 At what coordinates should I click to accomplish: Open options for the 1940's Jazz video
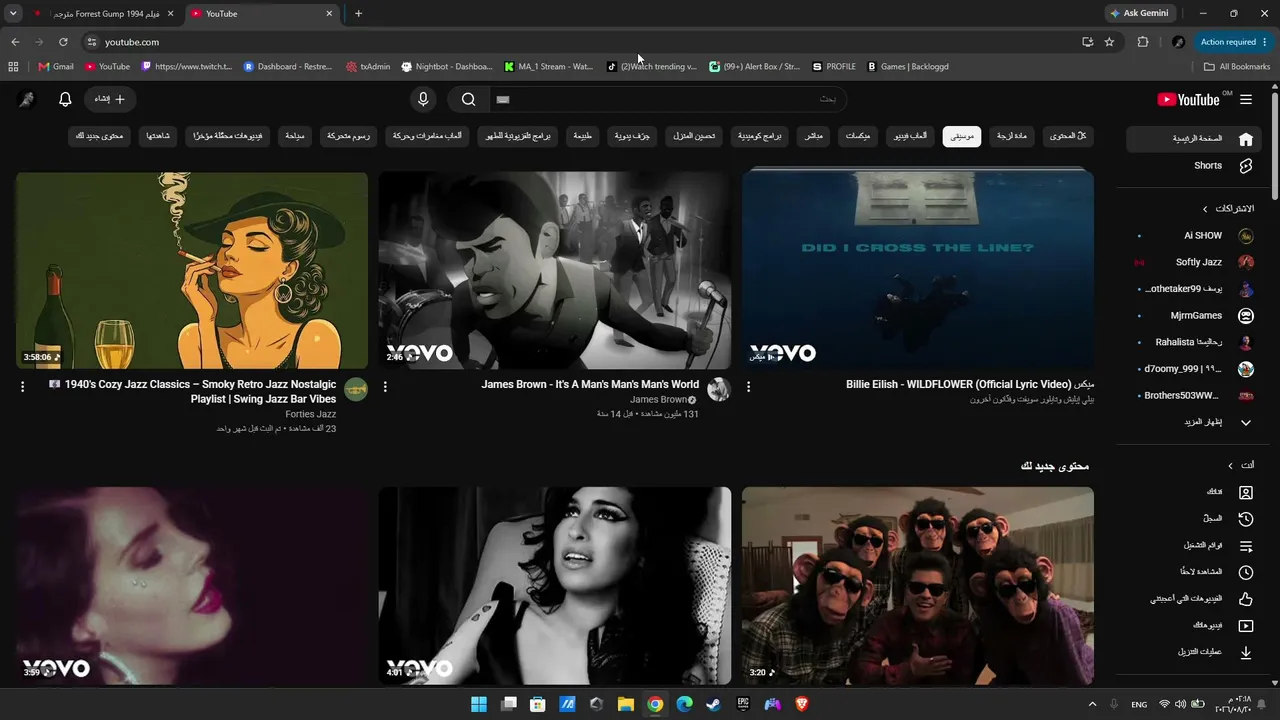pos(22,386)
